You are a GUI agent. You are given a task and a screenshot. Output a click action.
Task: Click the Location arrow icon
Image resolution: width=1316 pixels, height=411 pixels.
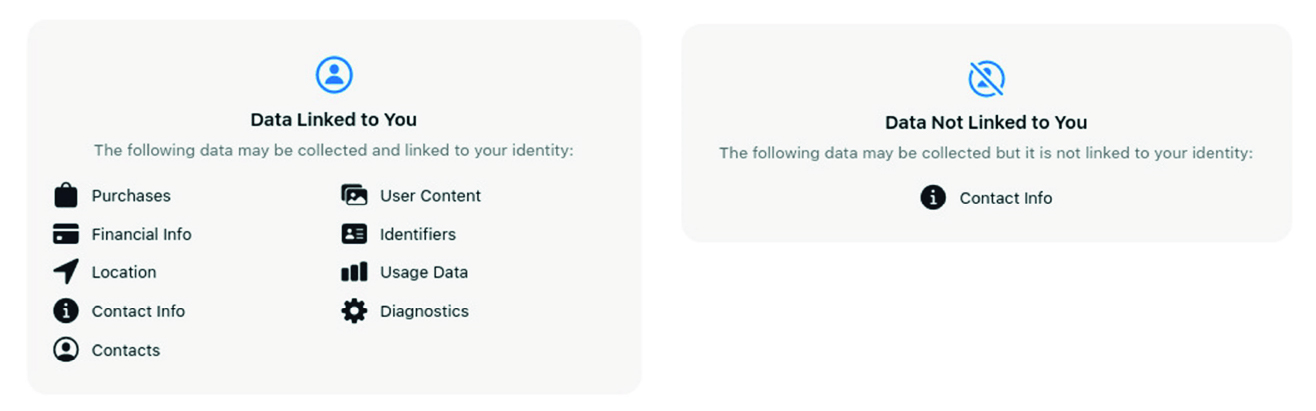pos(66,272)
